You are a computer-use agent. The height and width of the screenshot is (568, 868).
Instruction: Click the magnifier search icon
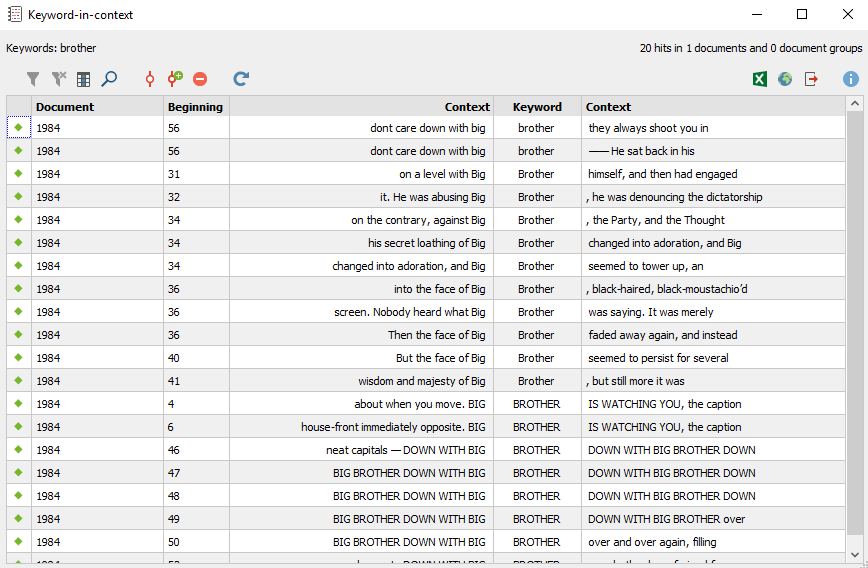(109, 79)
